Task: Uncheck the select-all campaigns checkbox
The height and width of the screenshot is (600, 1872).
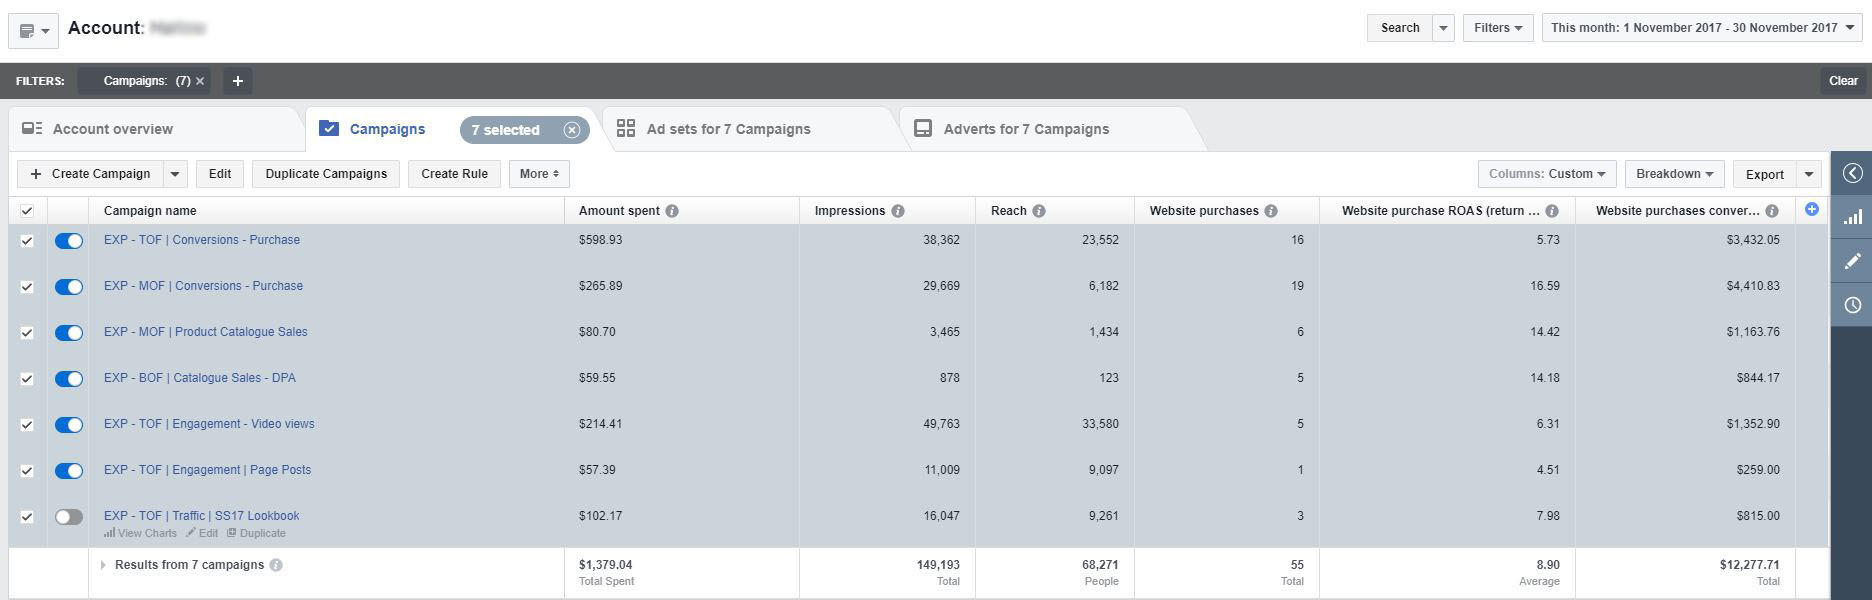Action: tap(27, 211)
